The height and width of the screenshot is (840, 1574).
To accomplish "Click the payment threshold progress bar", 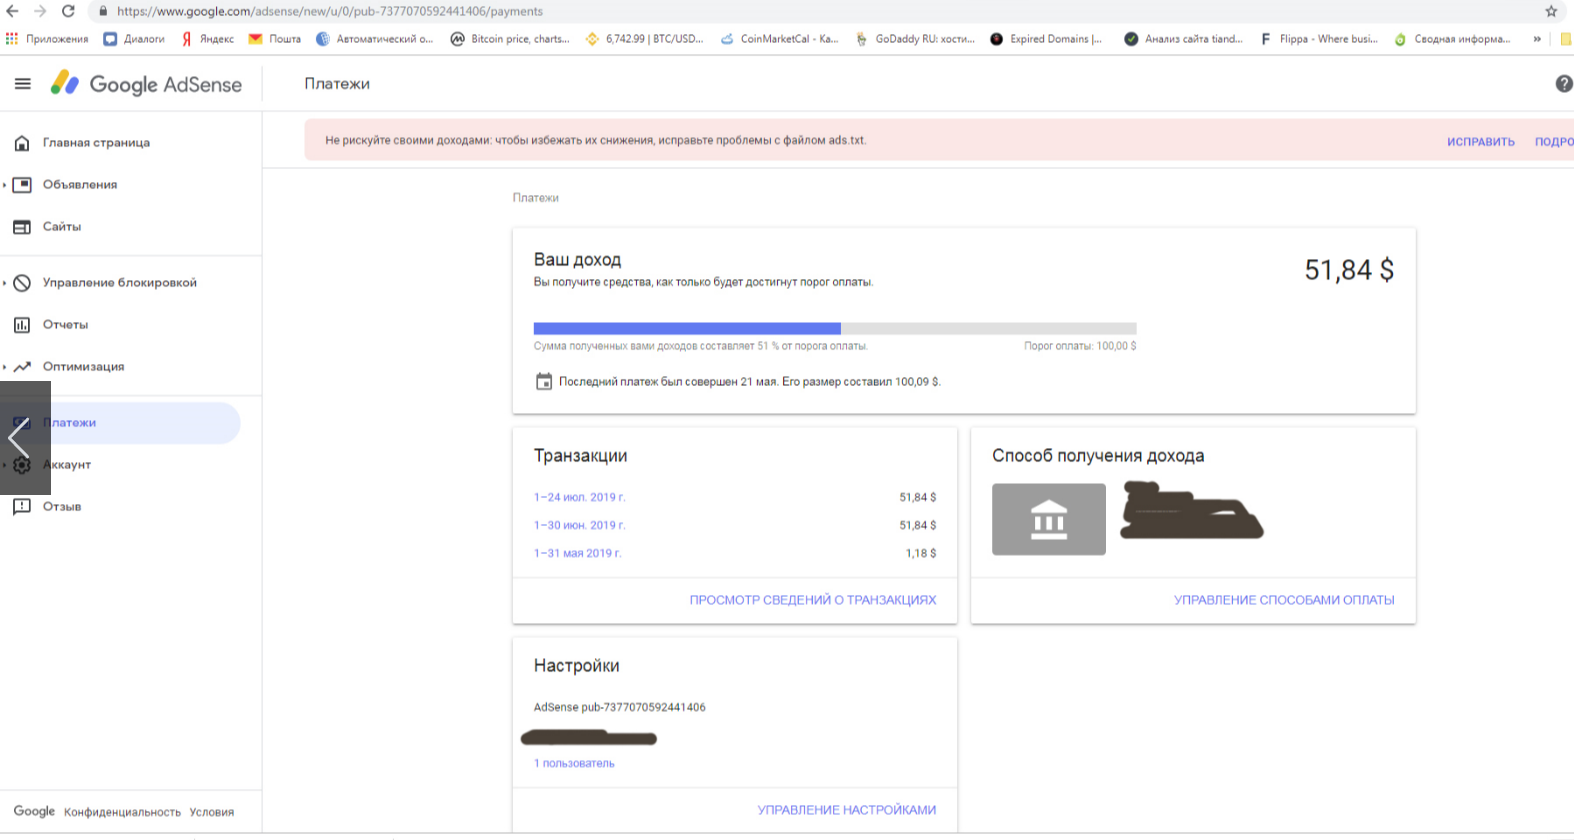I will tap(835, 328).
